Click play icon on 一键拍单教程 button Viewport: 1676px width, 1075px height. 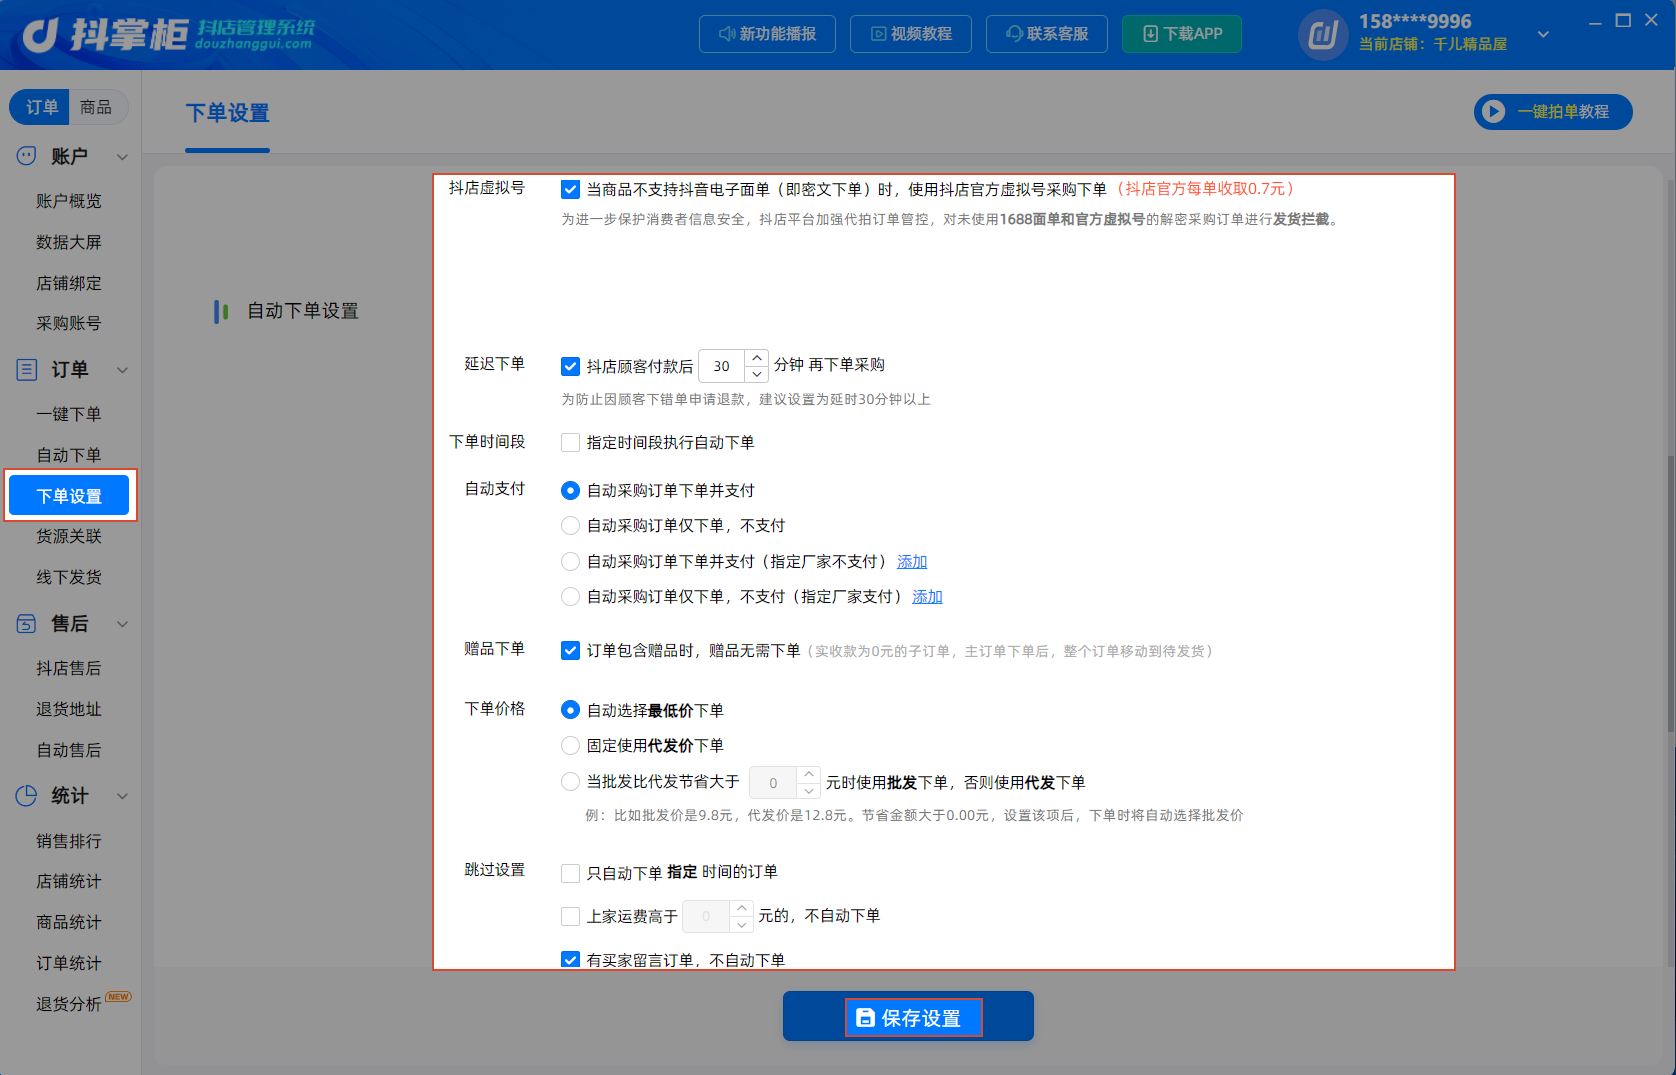tap(1494, 112)
